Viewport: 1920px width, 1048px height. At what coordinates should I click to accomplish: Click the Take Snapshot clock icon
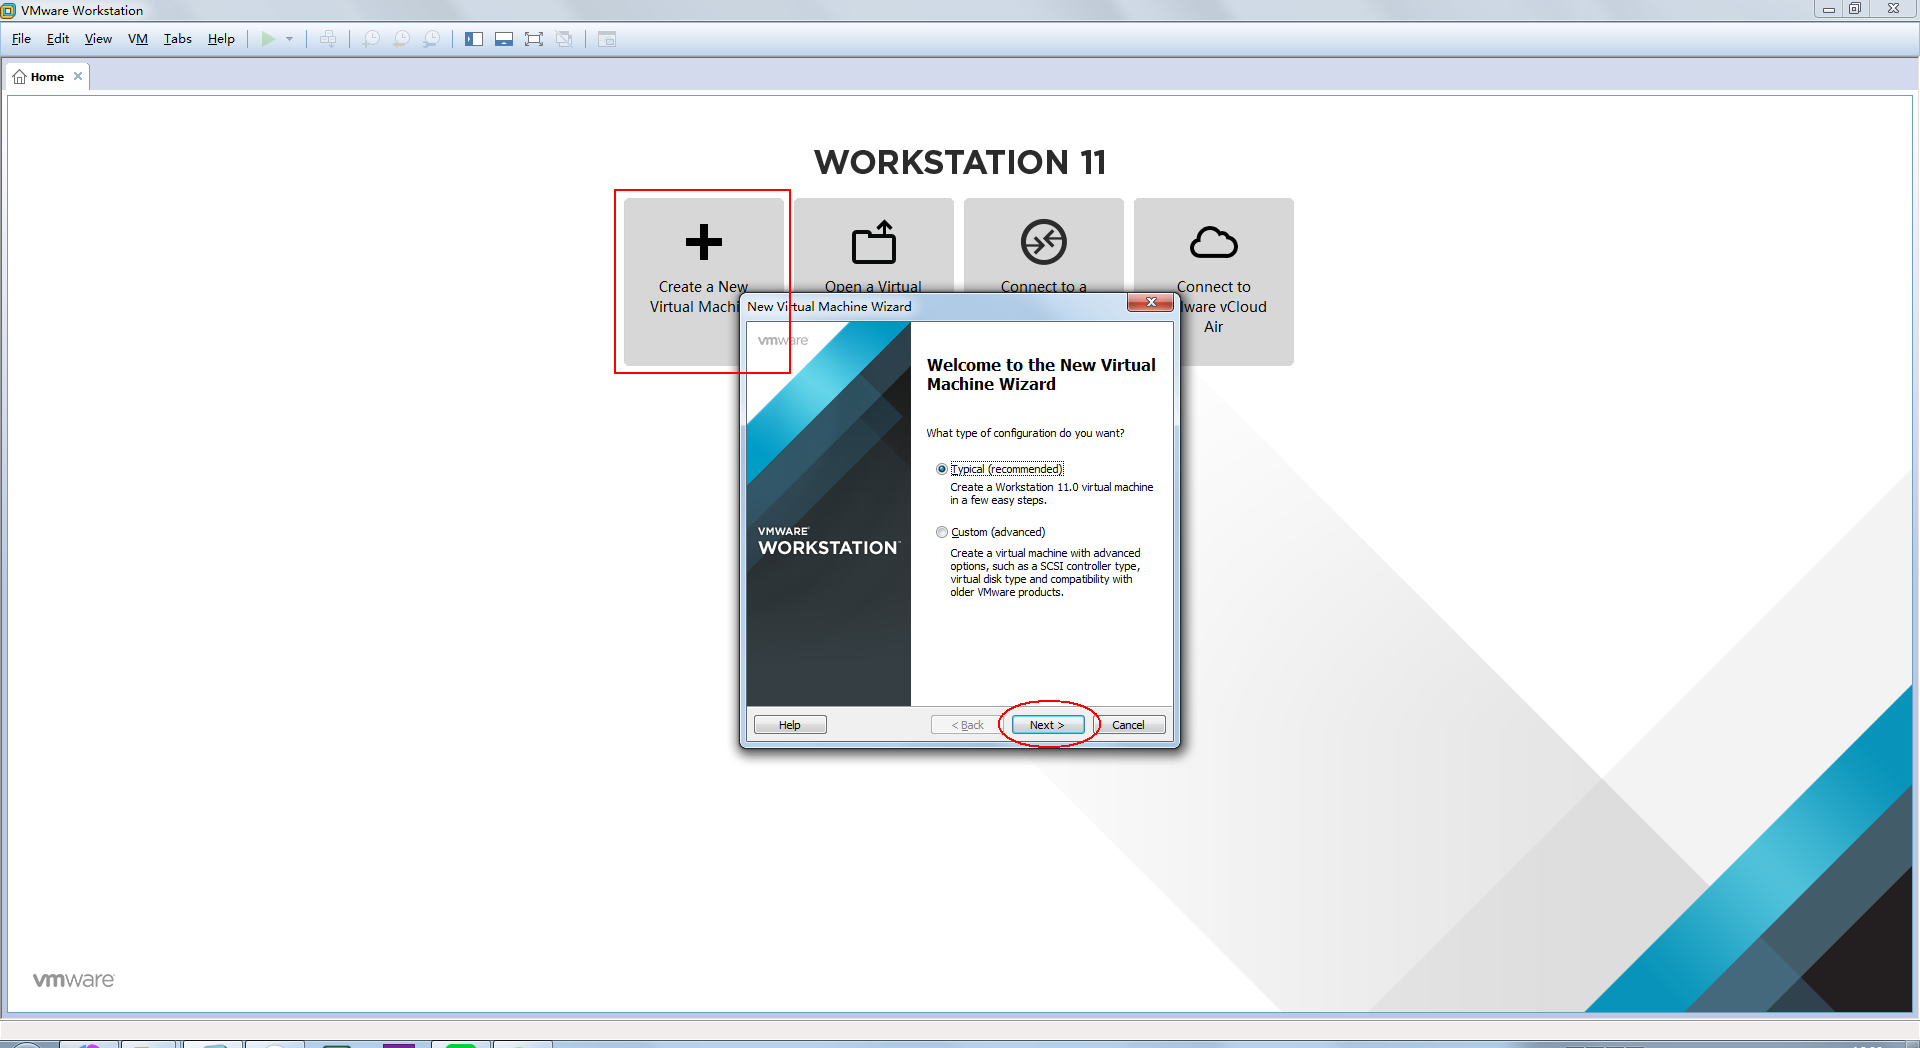point(371,39)
